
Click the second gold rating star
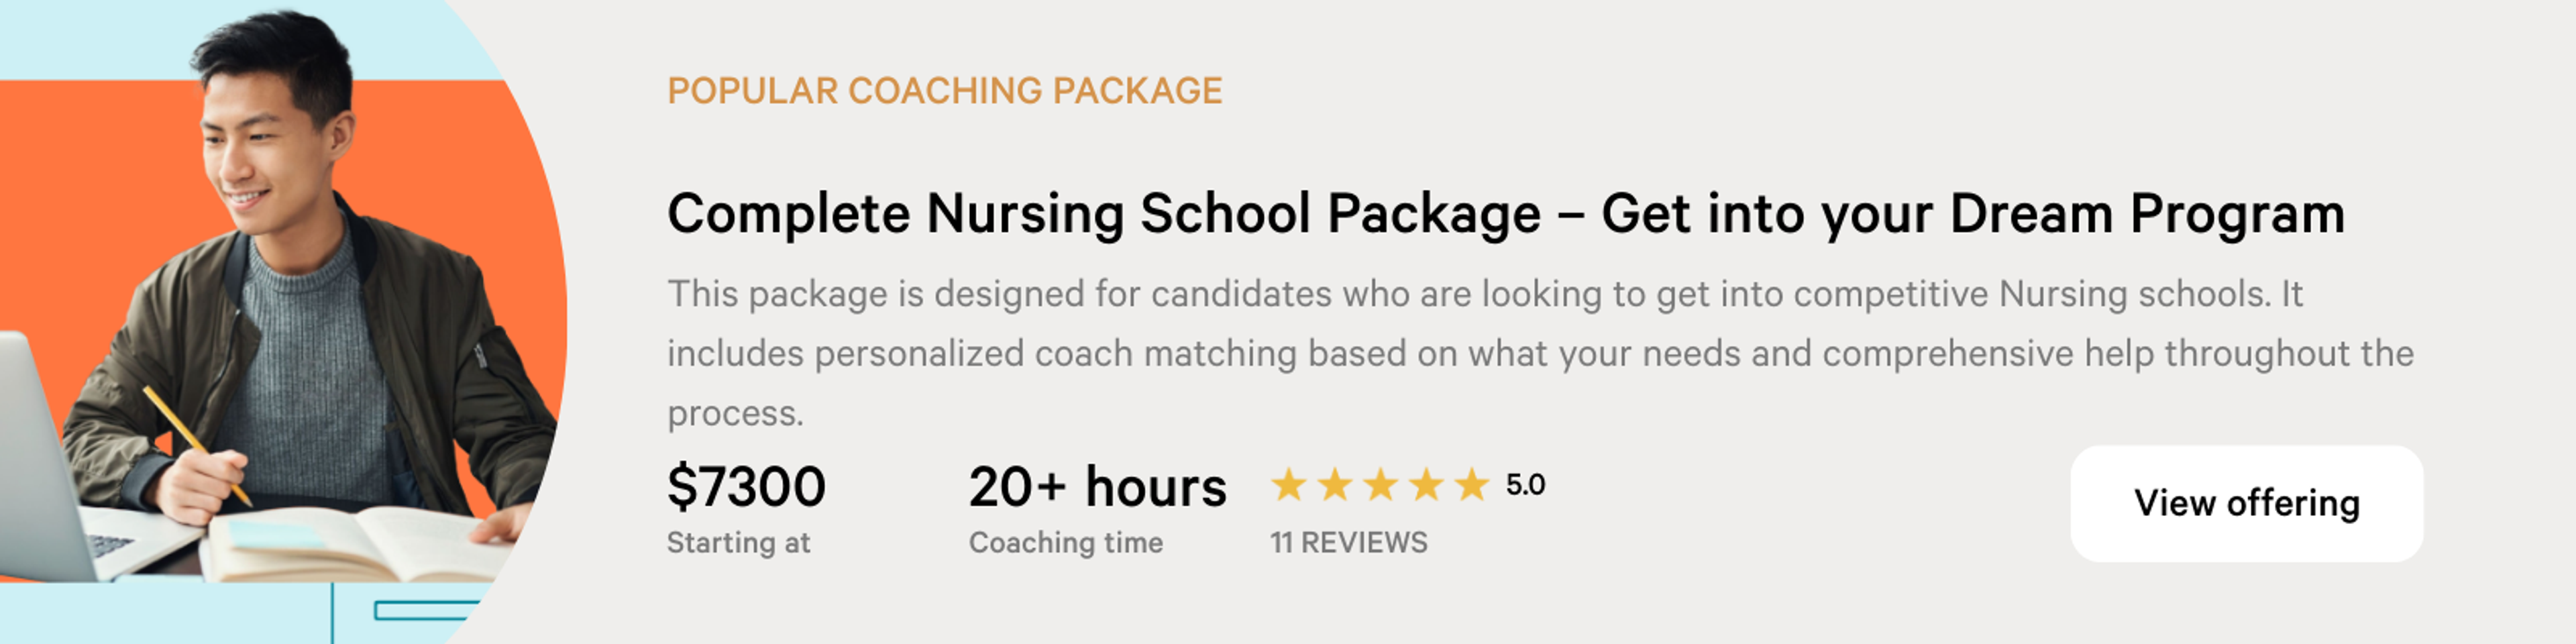click(1334, 485)
